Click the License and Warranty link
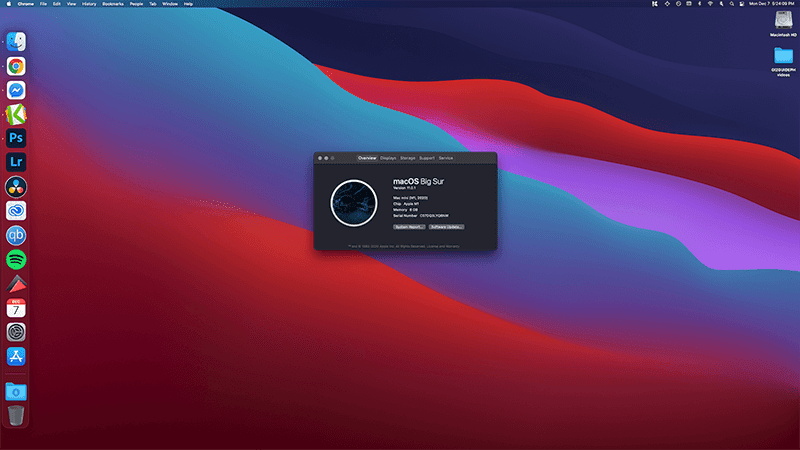This screenshot has height=450, width=800. (x=443, y=246)
